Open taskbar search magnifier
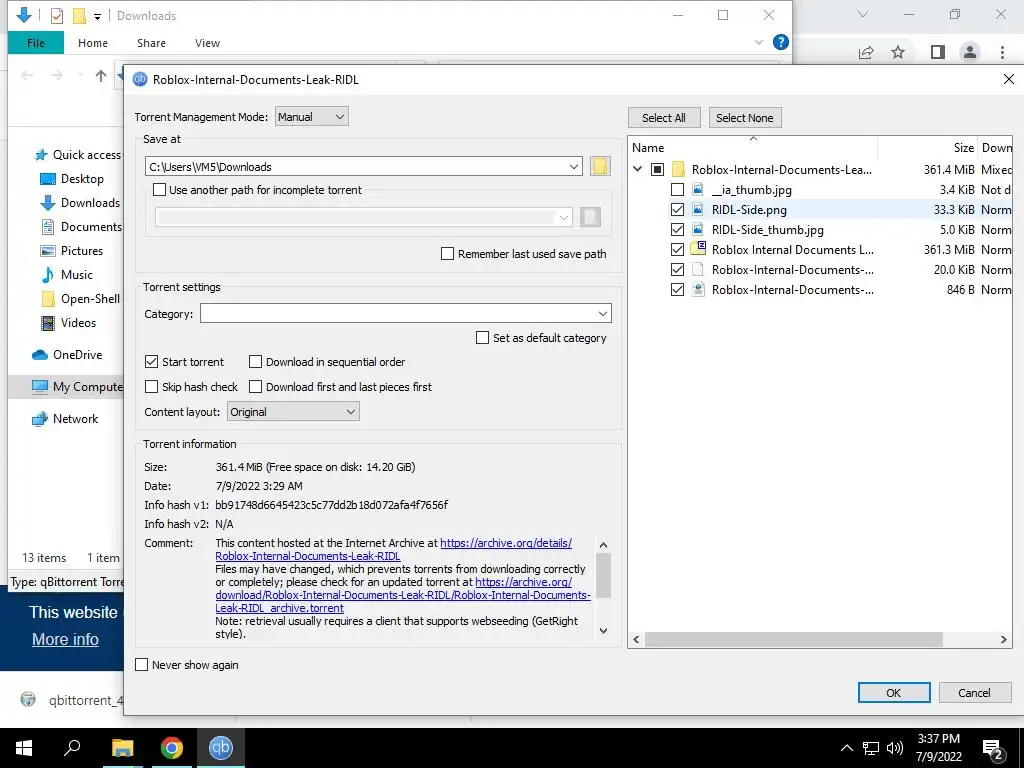Viewport: 1024px width, 768px height. point(72,747)
